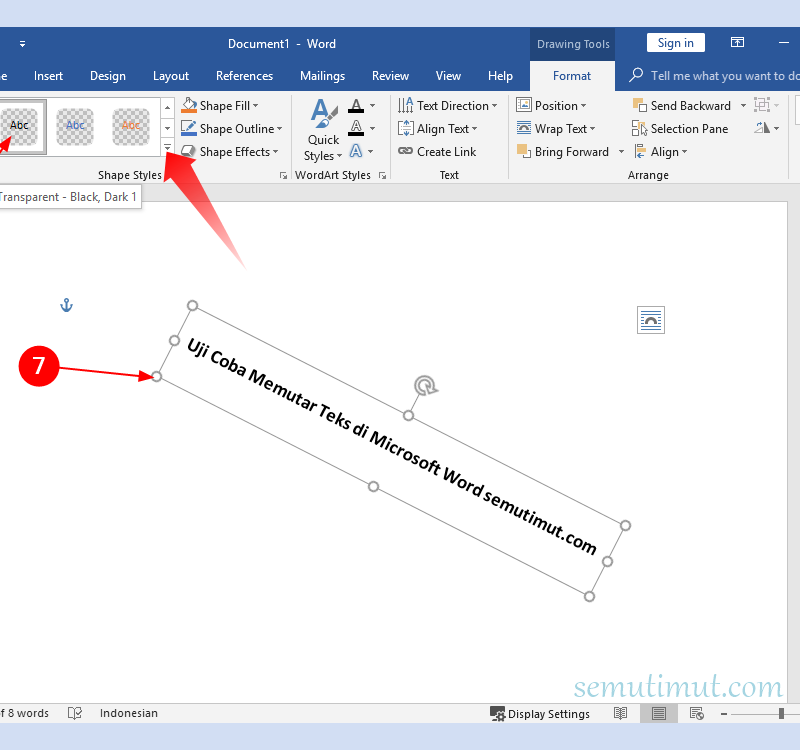
Task: Expand the Text Fill dropdown arrow
Action: (372, 106)
